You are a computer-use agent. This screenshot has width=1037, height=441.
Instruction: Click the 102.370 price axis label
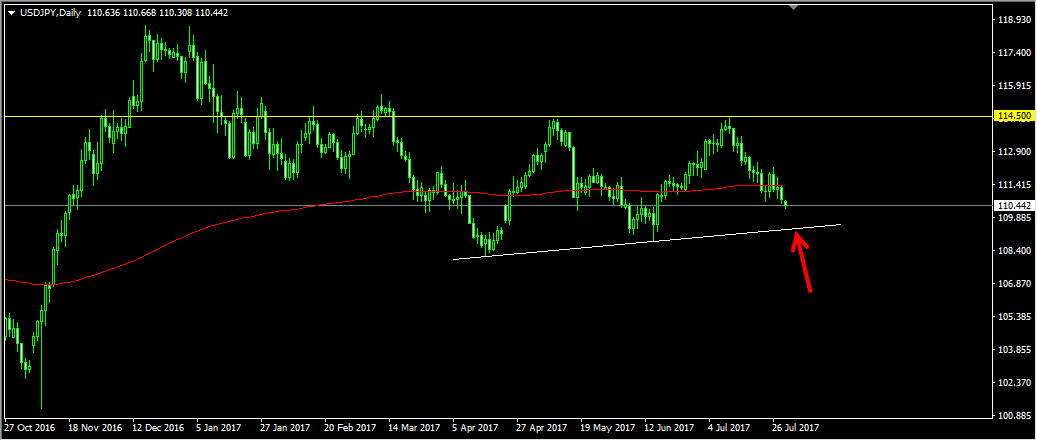pyautogui.click(x=1015, y=383)
